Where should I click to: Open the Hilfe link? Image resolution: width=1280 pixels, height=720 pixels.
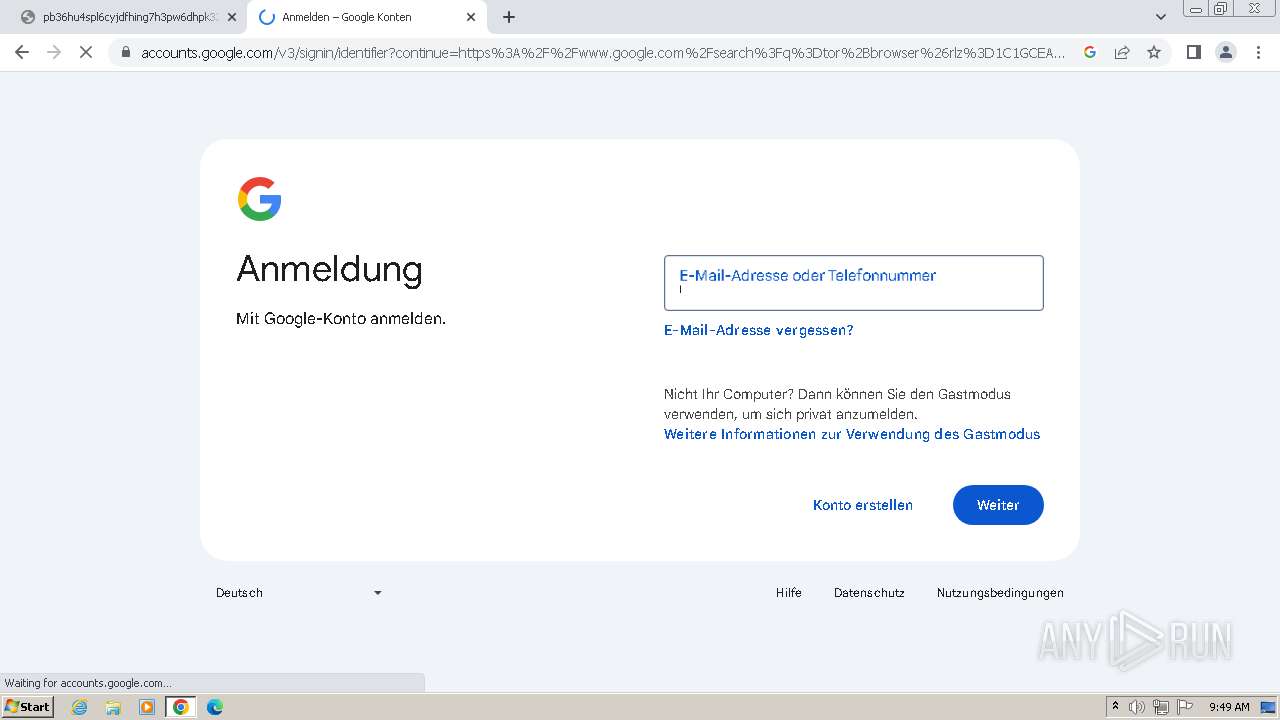[x=789, y=593]
